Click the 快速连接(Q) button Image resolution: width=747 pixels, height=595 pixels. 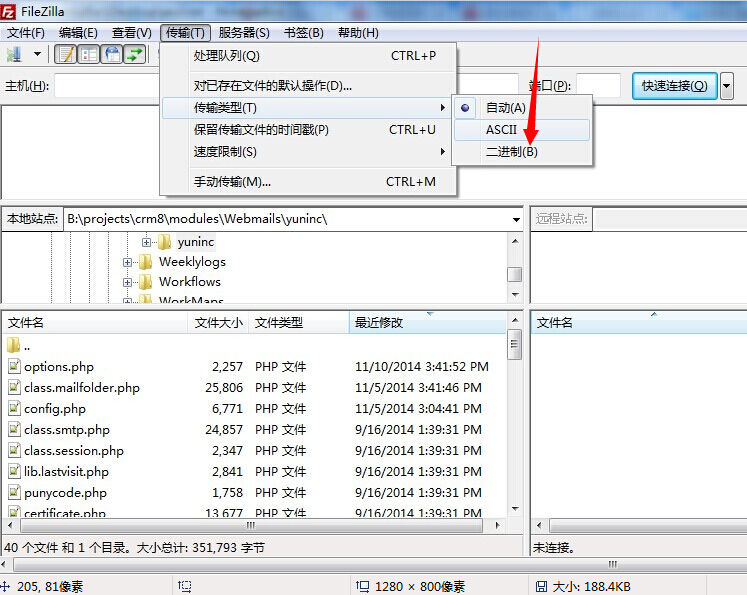(675, 86)
